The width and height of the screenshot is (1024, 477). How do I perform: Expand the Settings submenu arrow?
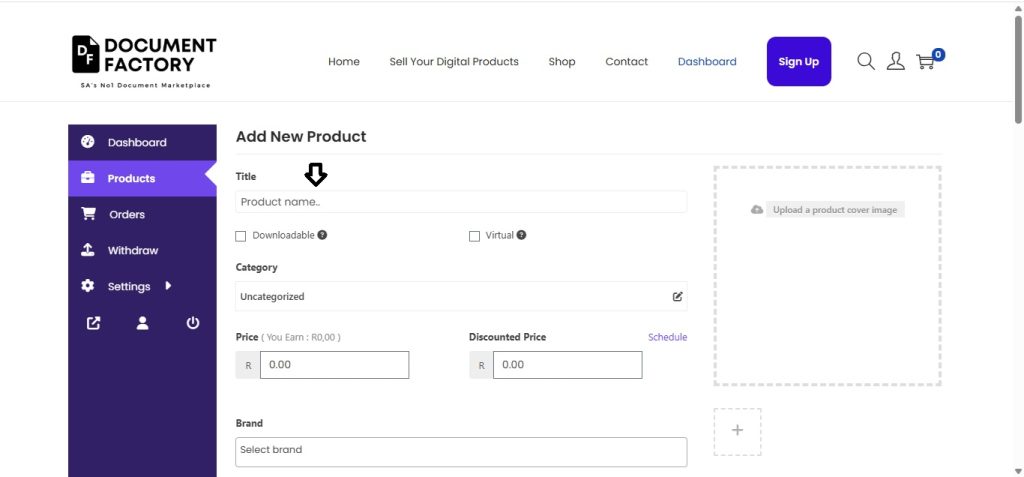pyautogui.click(x=168, y=286)
